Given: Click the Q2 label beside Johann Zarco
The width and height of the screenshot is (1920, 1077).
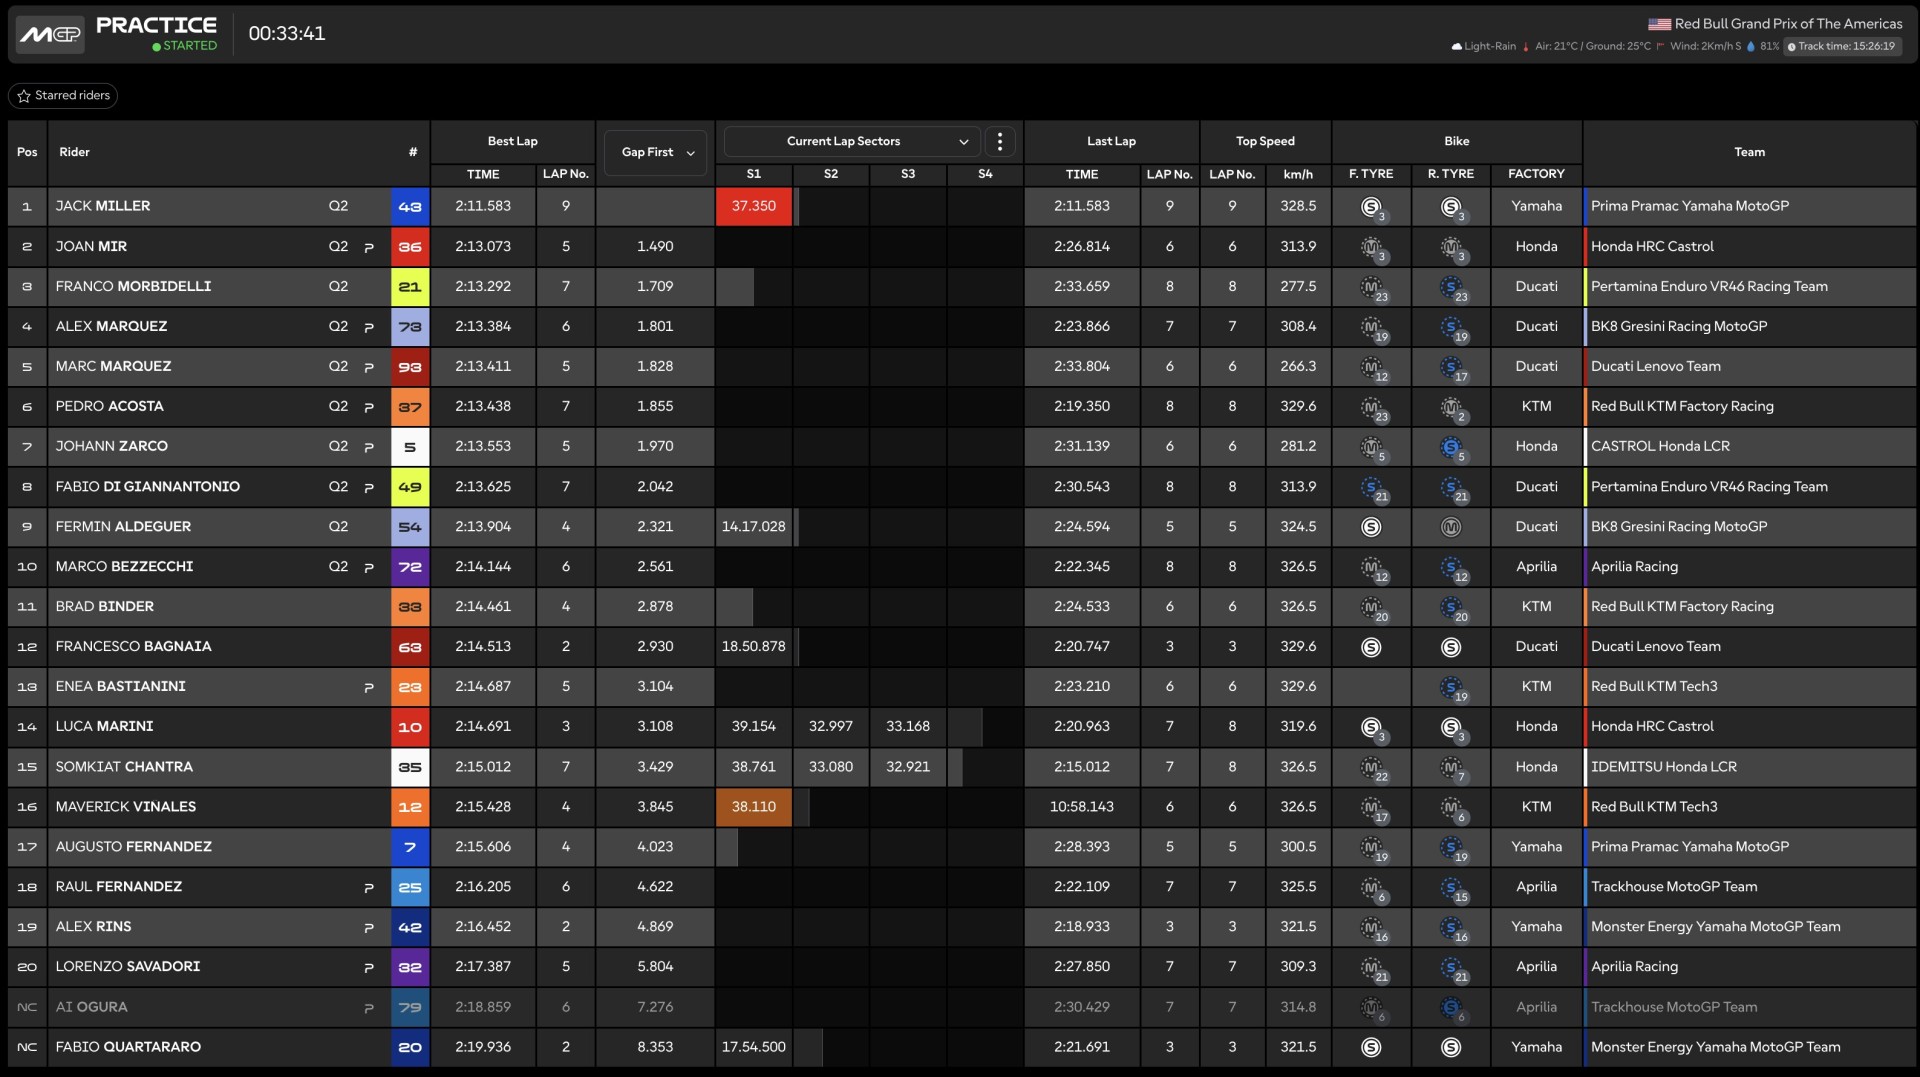Looking at the screenshot, I should (338, 446).
